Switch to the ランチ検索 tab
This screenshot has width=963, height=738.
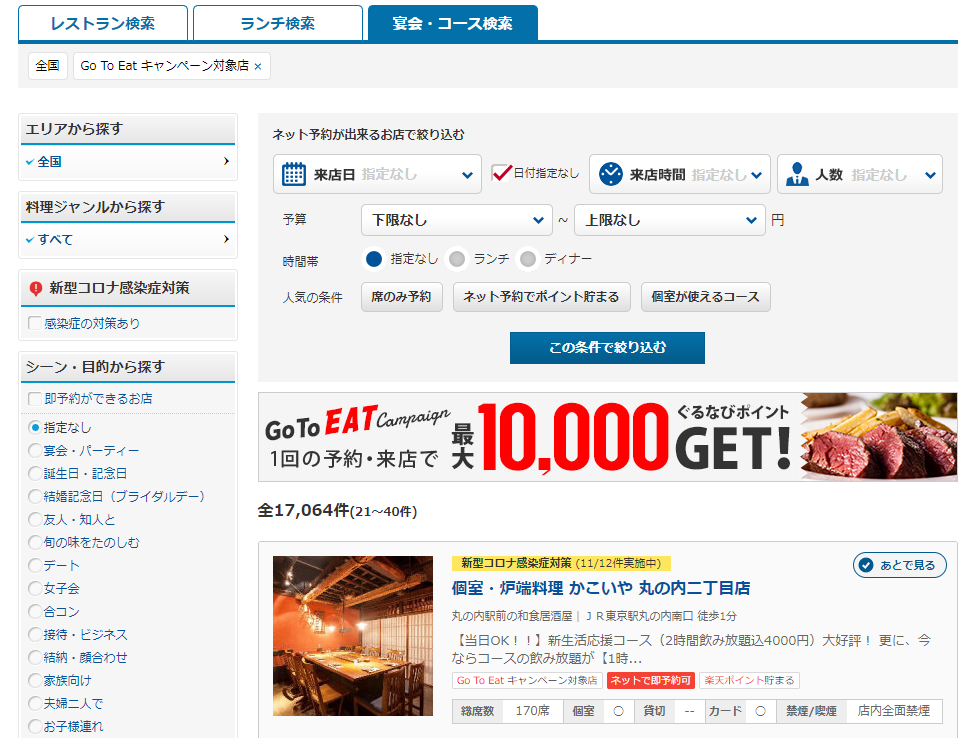click(278, 23)
